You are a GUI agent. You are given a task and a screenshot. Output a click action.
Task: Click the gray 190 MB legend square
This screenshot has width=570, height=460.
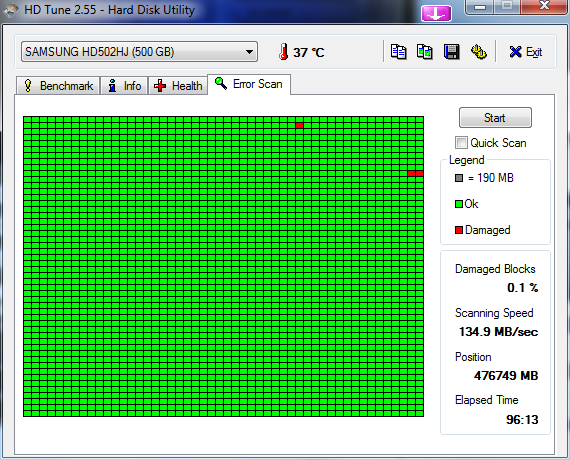coord(459,178)
